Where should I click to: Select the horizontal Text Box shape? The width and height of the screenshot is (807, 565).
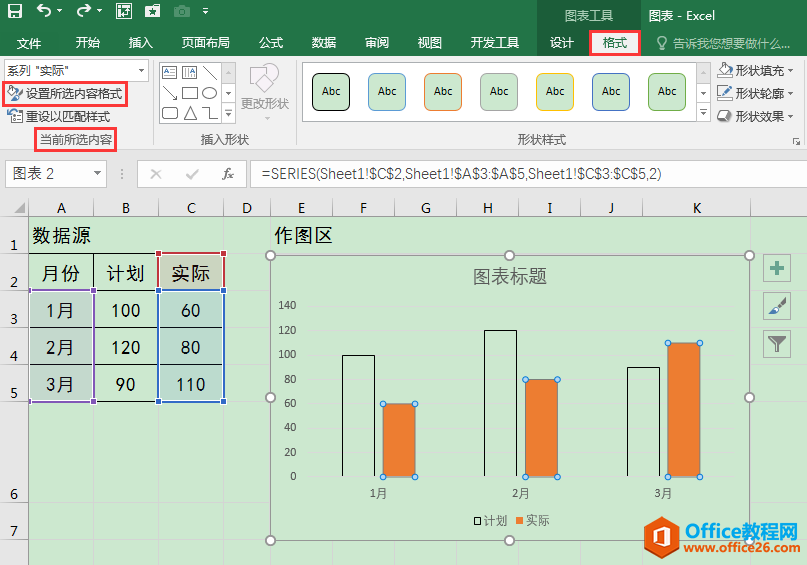pos(169,73)
